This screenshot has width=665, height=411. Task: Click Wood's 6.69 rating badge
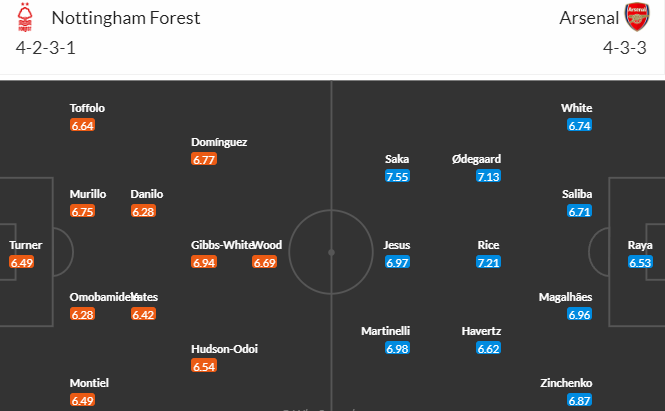264,262
